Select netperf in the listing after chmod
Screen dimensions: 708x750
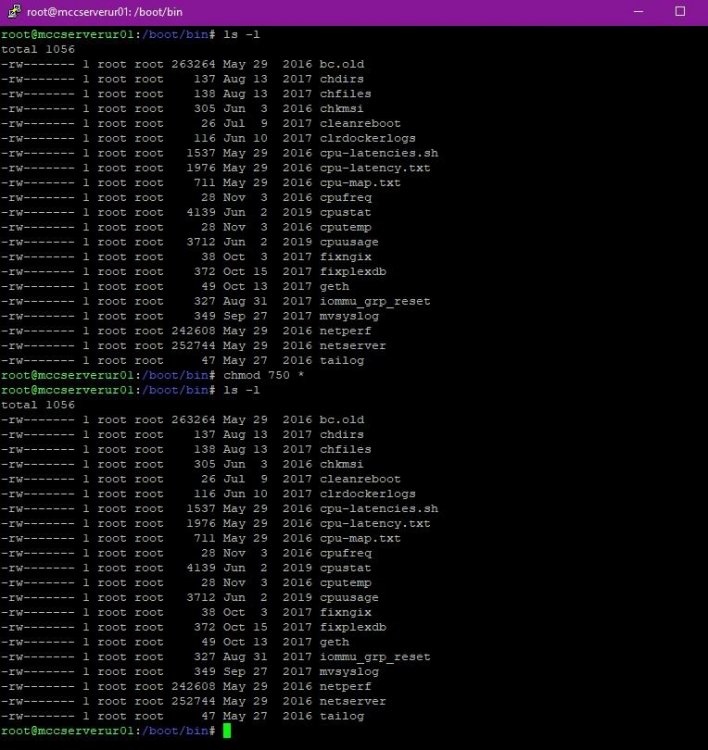click(345, 686)
